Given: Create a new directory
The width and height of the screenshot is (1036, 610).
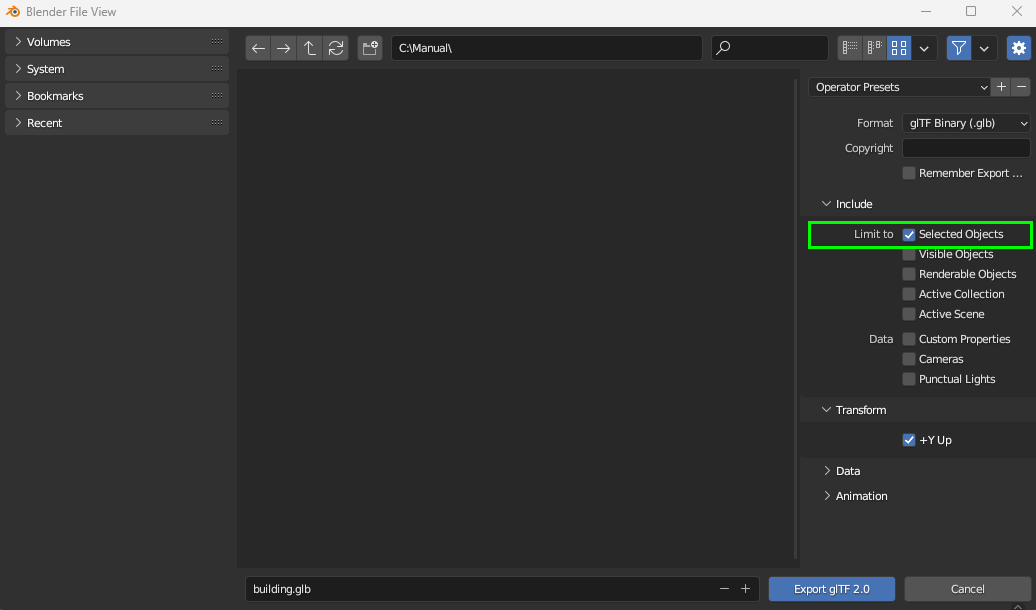Looking at the screenshot, I should tap(369, 47).
